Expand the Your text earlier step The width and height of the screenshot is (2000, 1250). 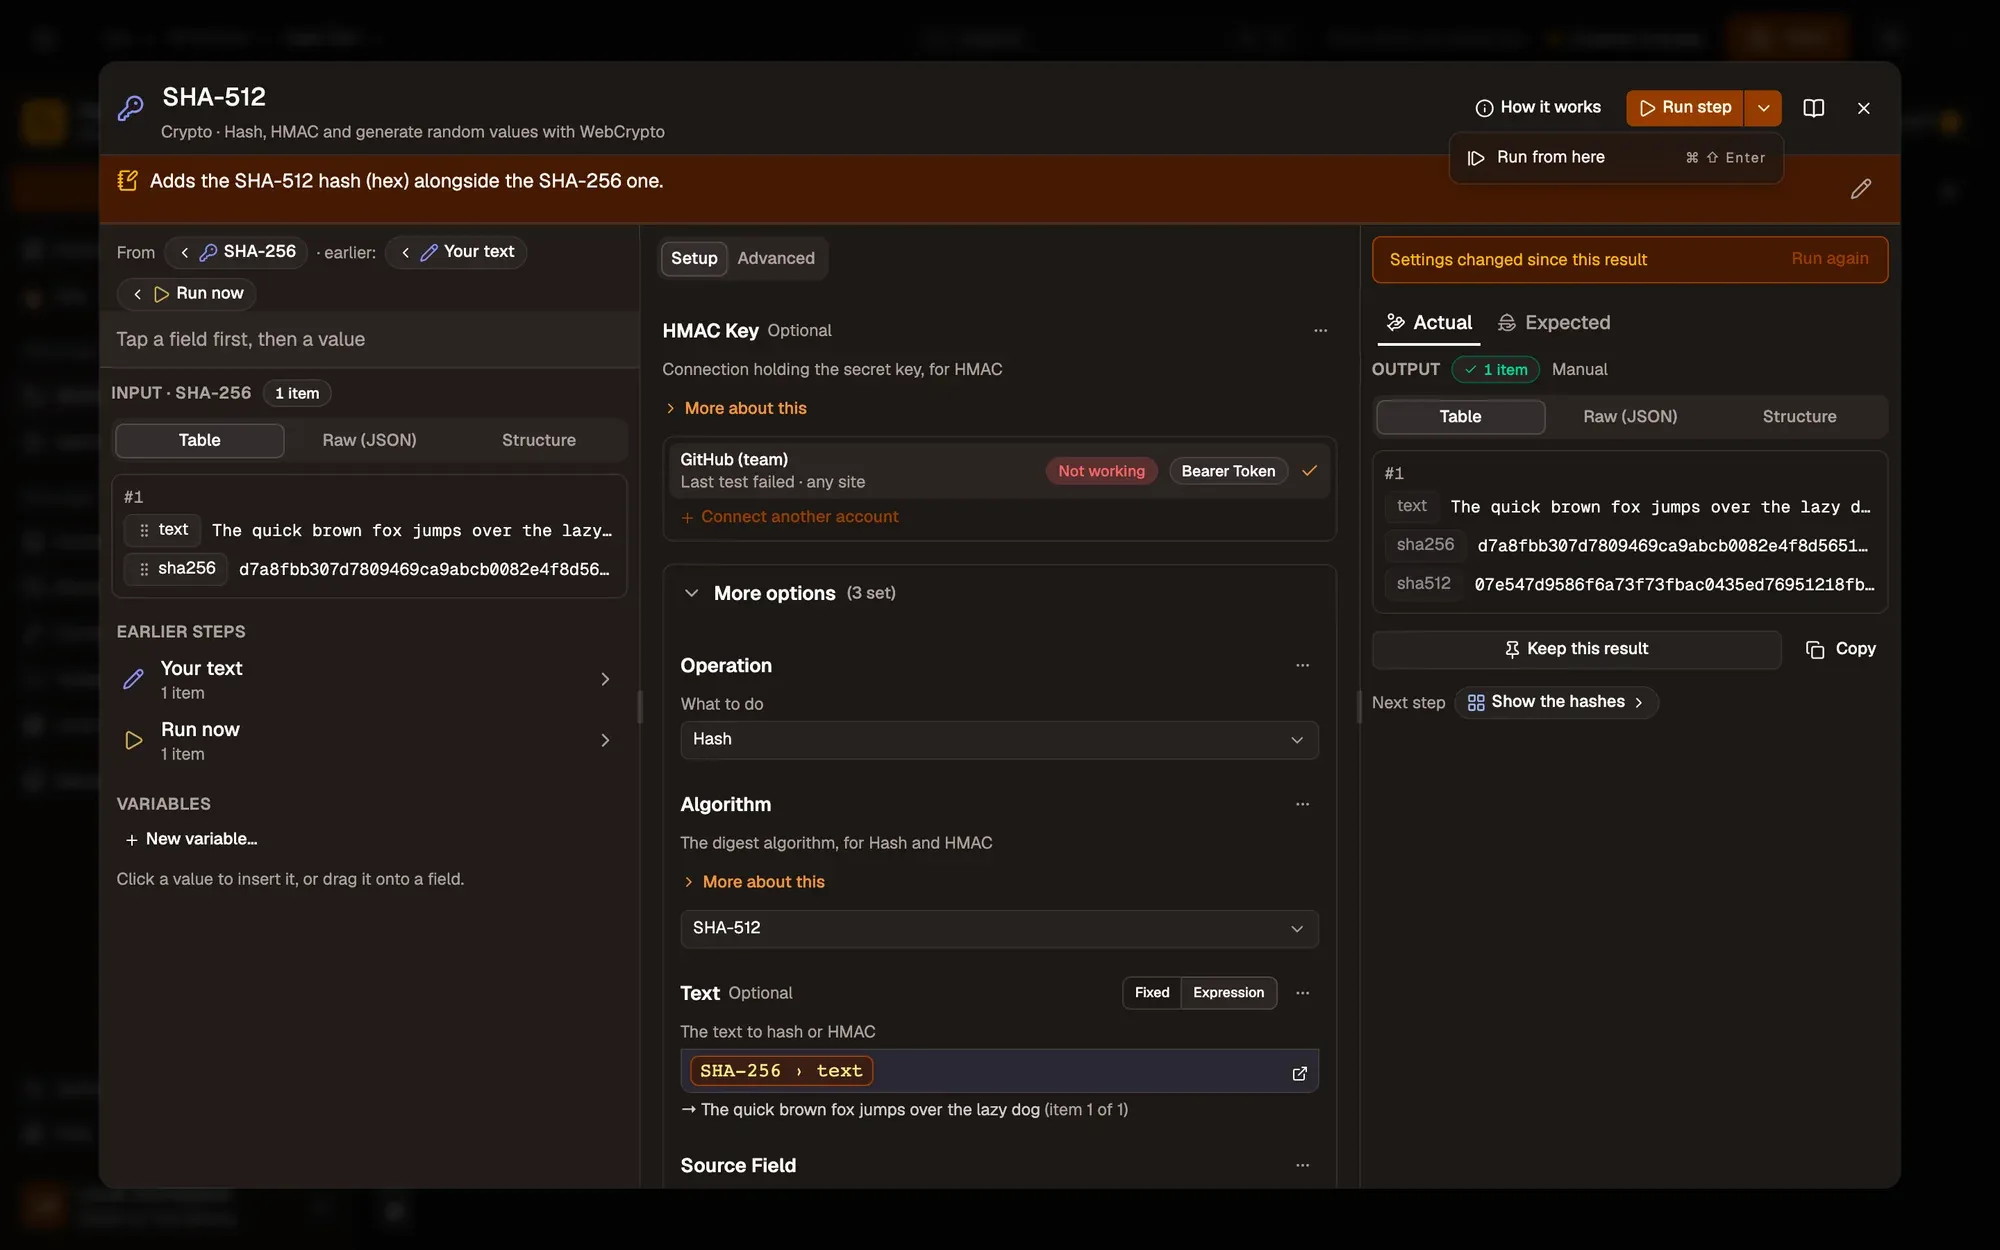point(368,680)
